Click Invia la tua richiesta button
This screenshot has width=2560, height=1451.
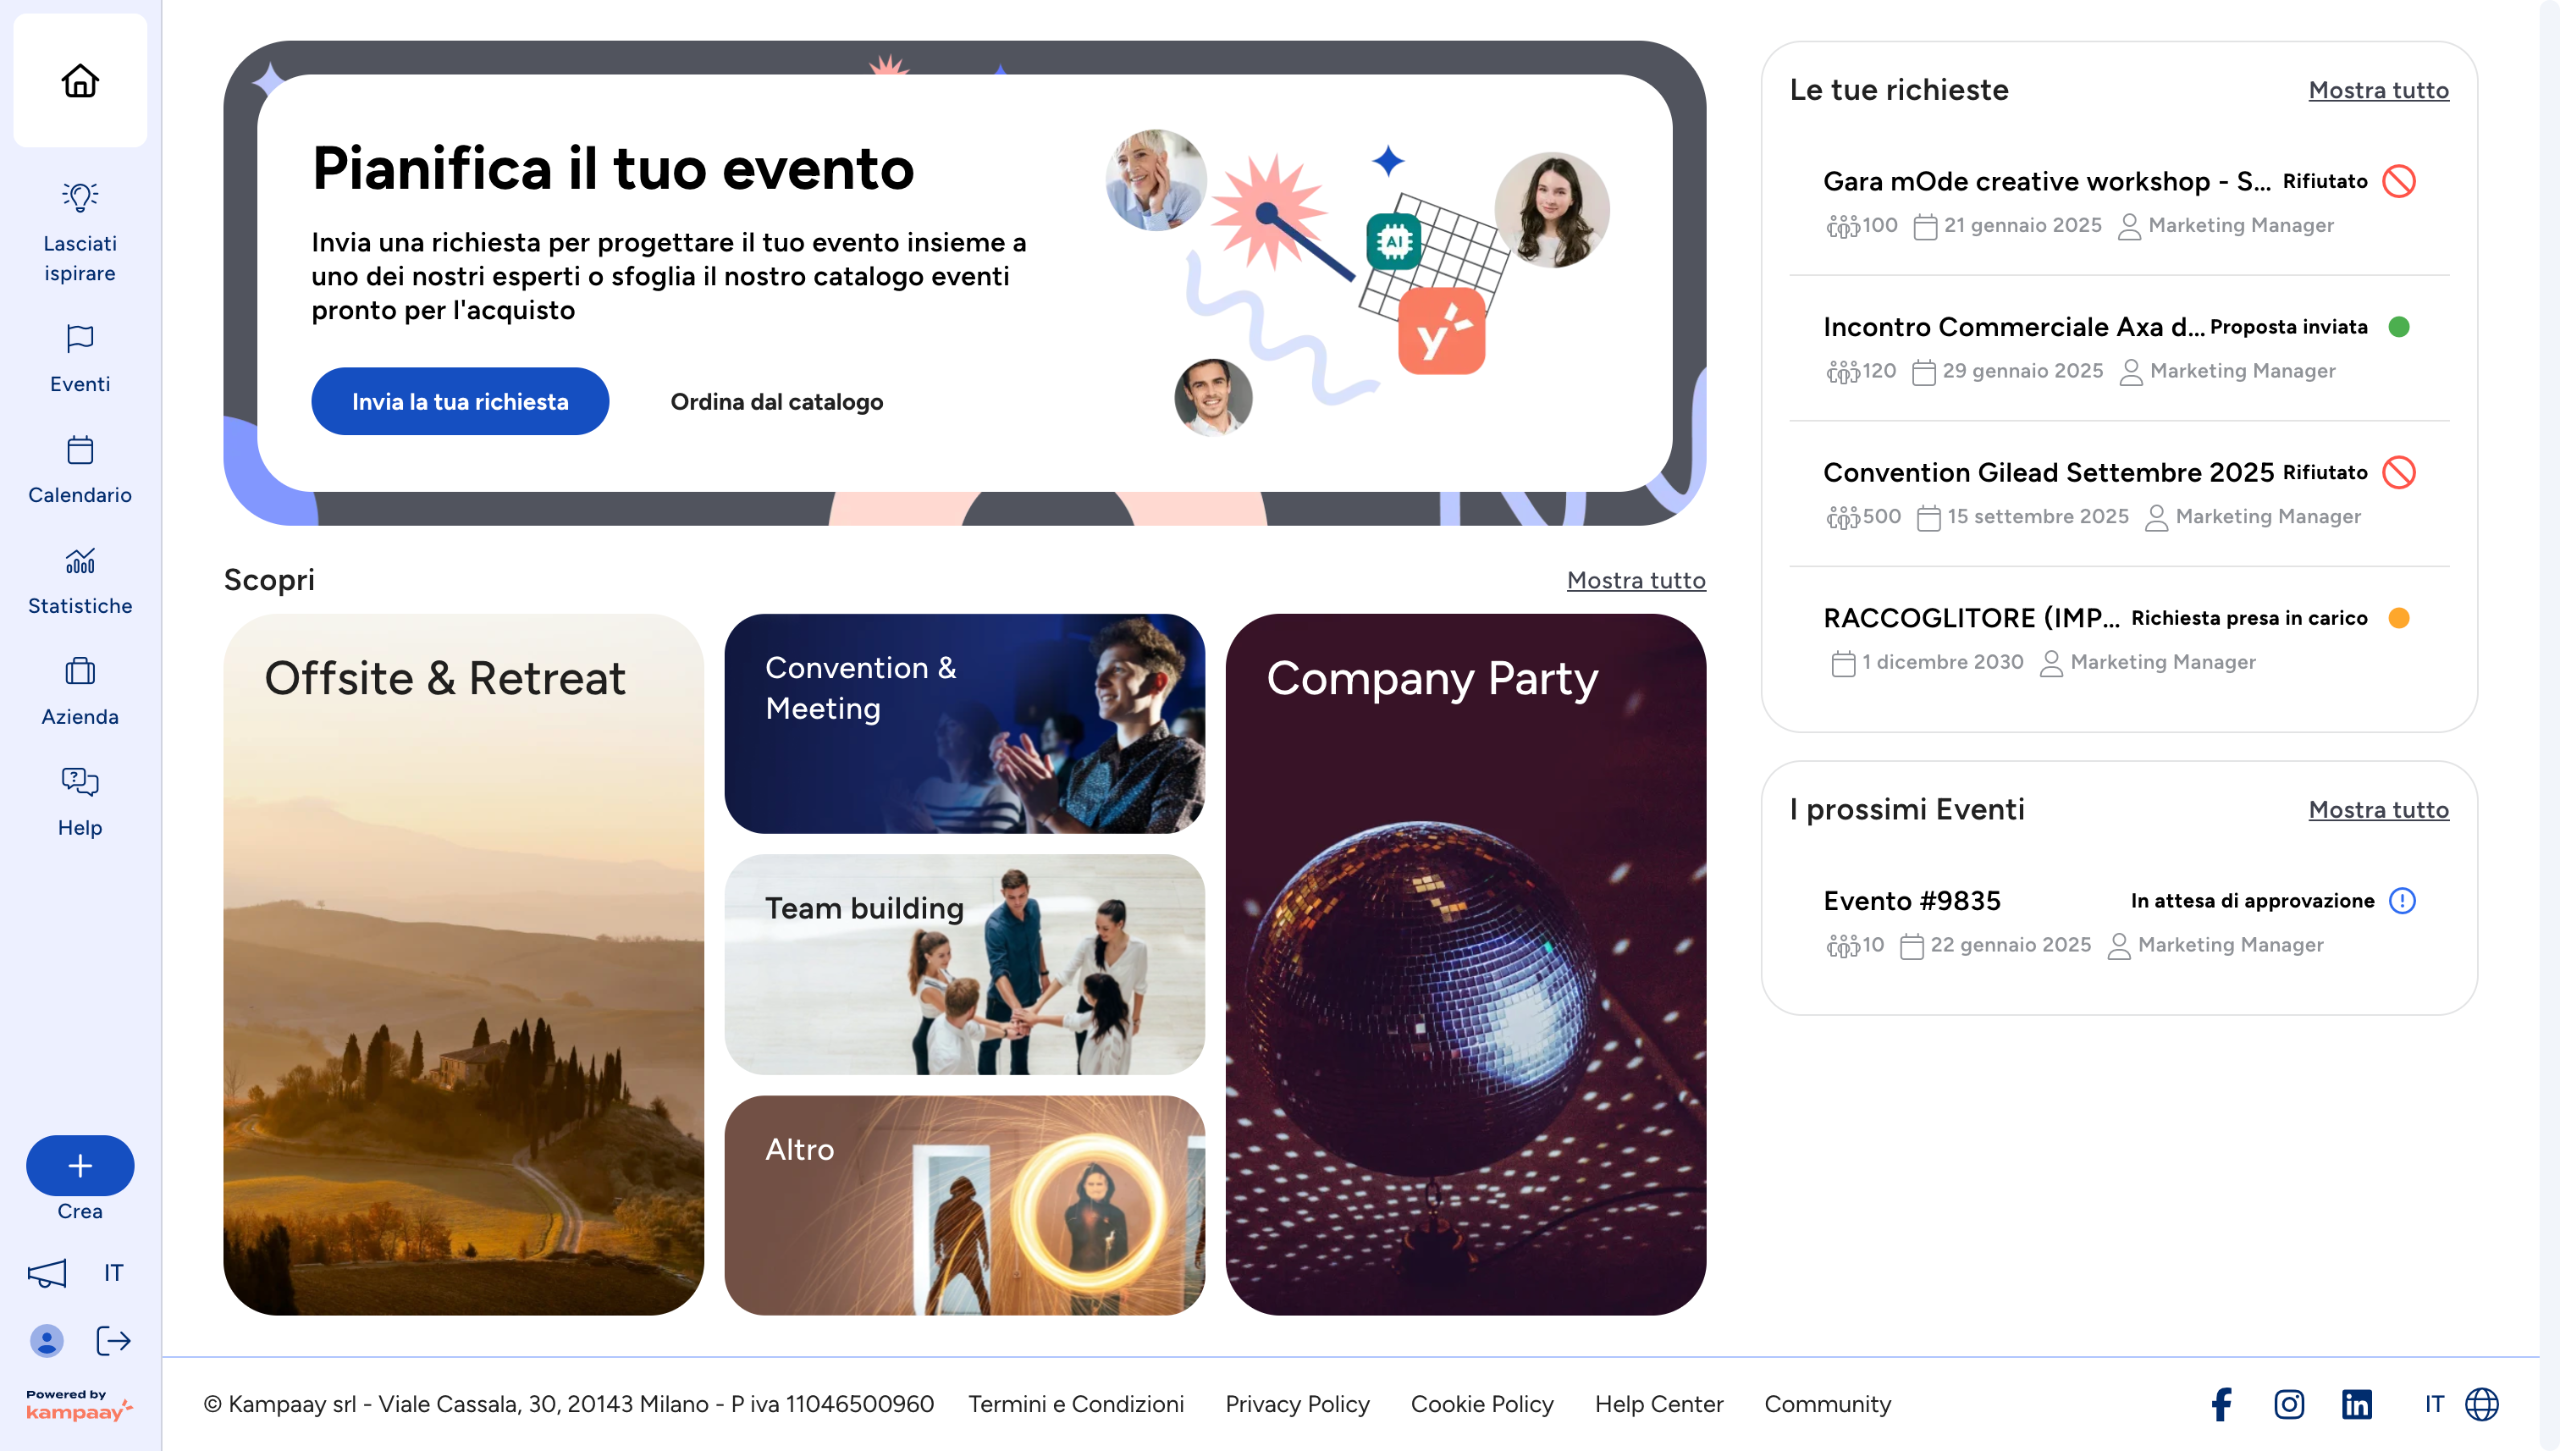[x=460, y=402]
